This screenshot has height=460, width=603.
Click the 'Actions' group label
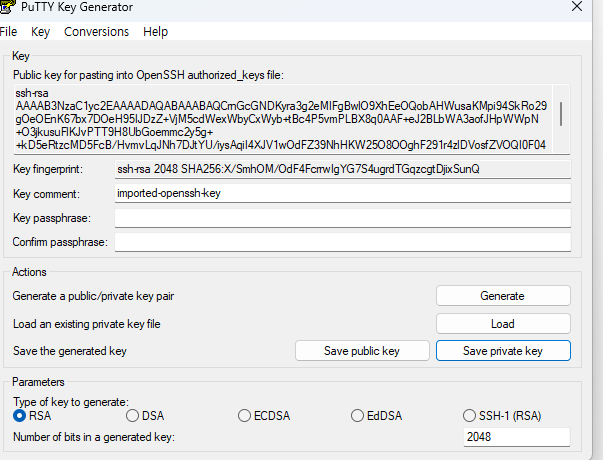[x=29, y=272]
